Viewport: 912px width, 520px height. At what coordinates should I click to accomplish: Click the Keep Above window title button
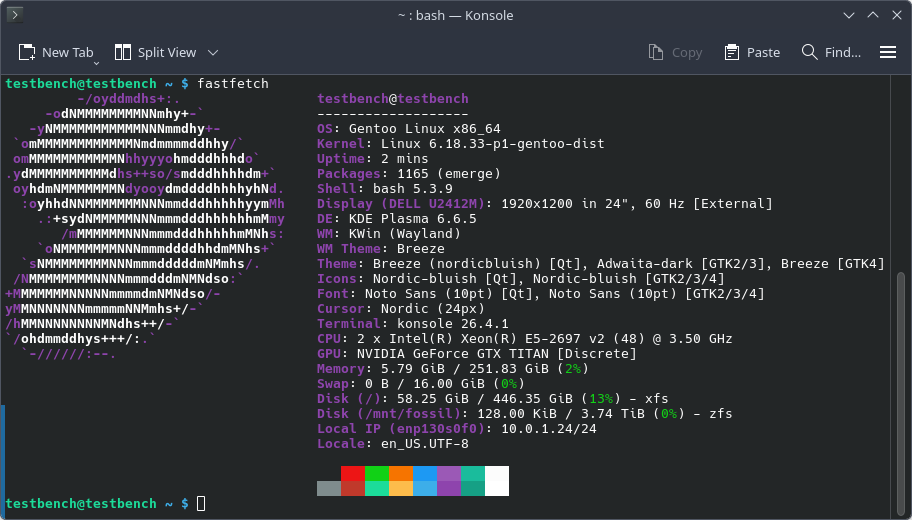pyautogui.click(x=873, y=15)
